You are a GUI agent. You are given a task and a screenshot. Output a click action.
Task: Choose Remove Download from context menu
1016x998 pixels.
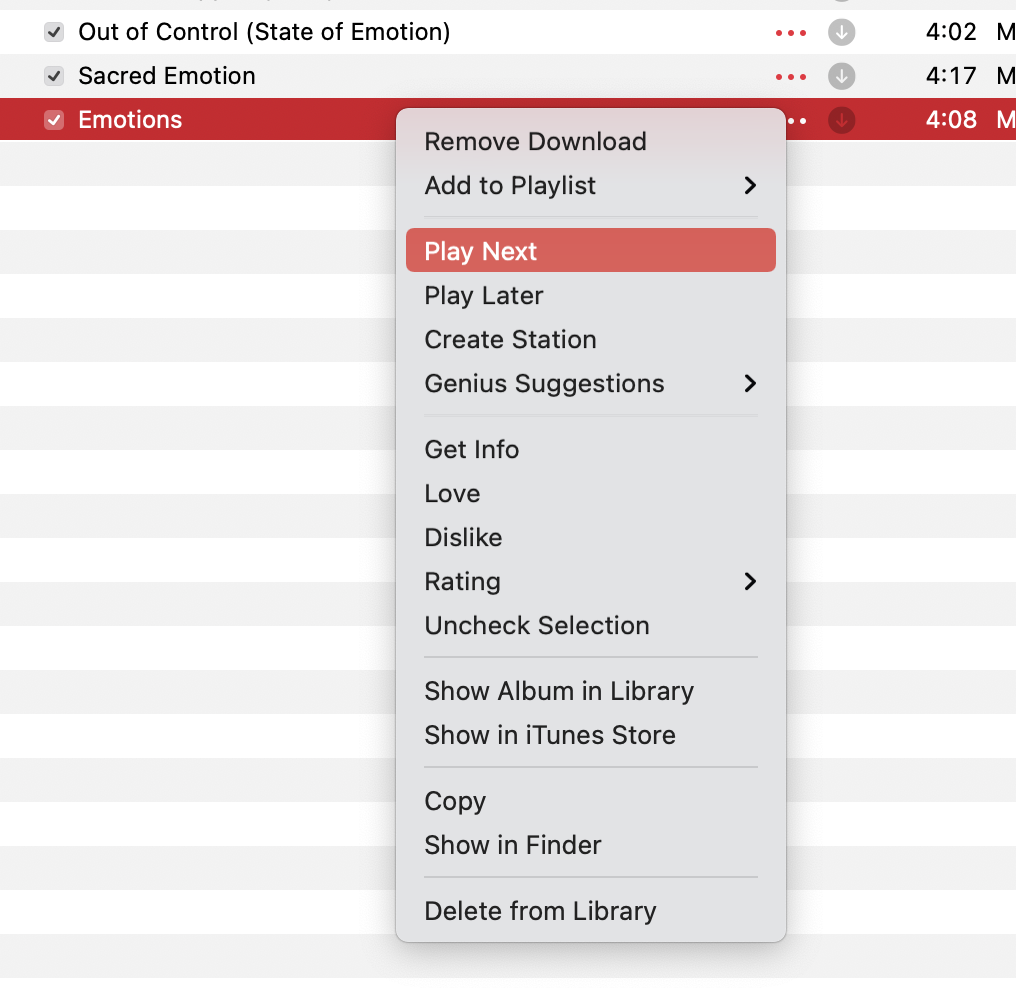(591, 141)
